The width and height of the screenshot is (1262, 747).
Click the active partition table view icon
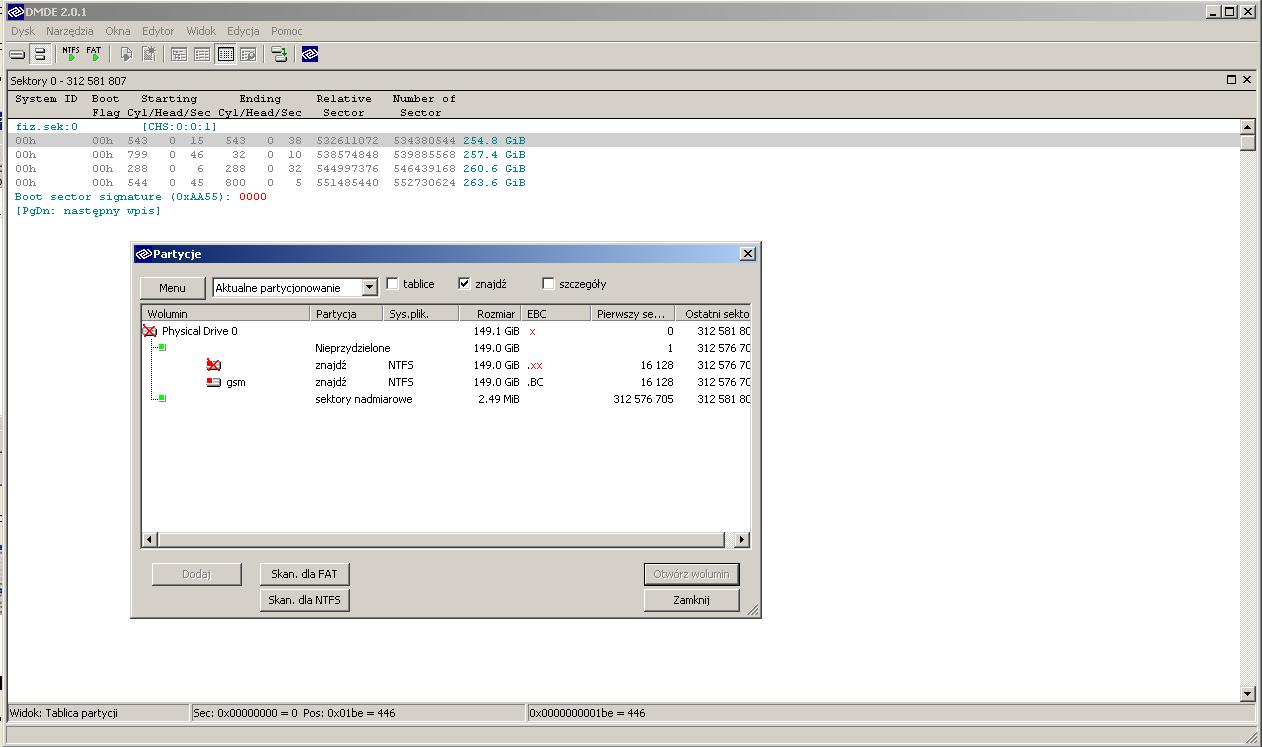(226, 54)
